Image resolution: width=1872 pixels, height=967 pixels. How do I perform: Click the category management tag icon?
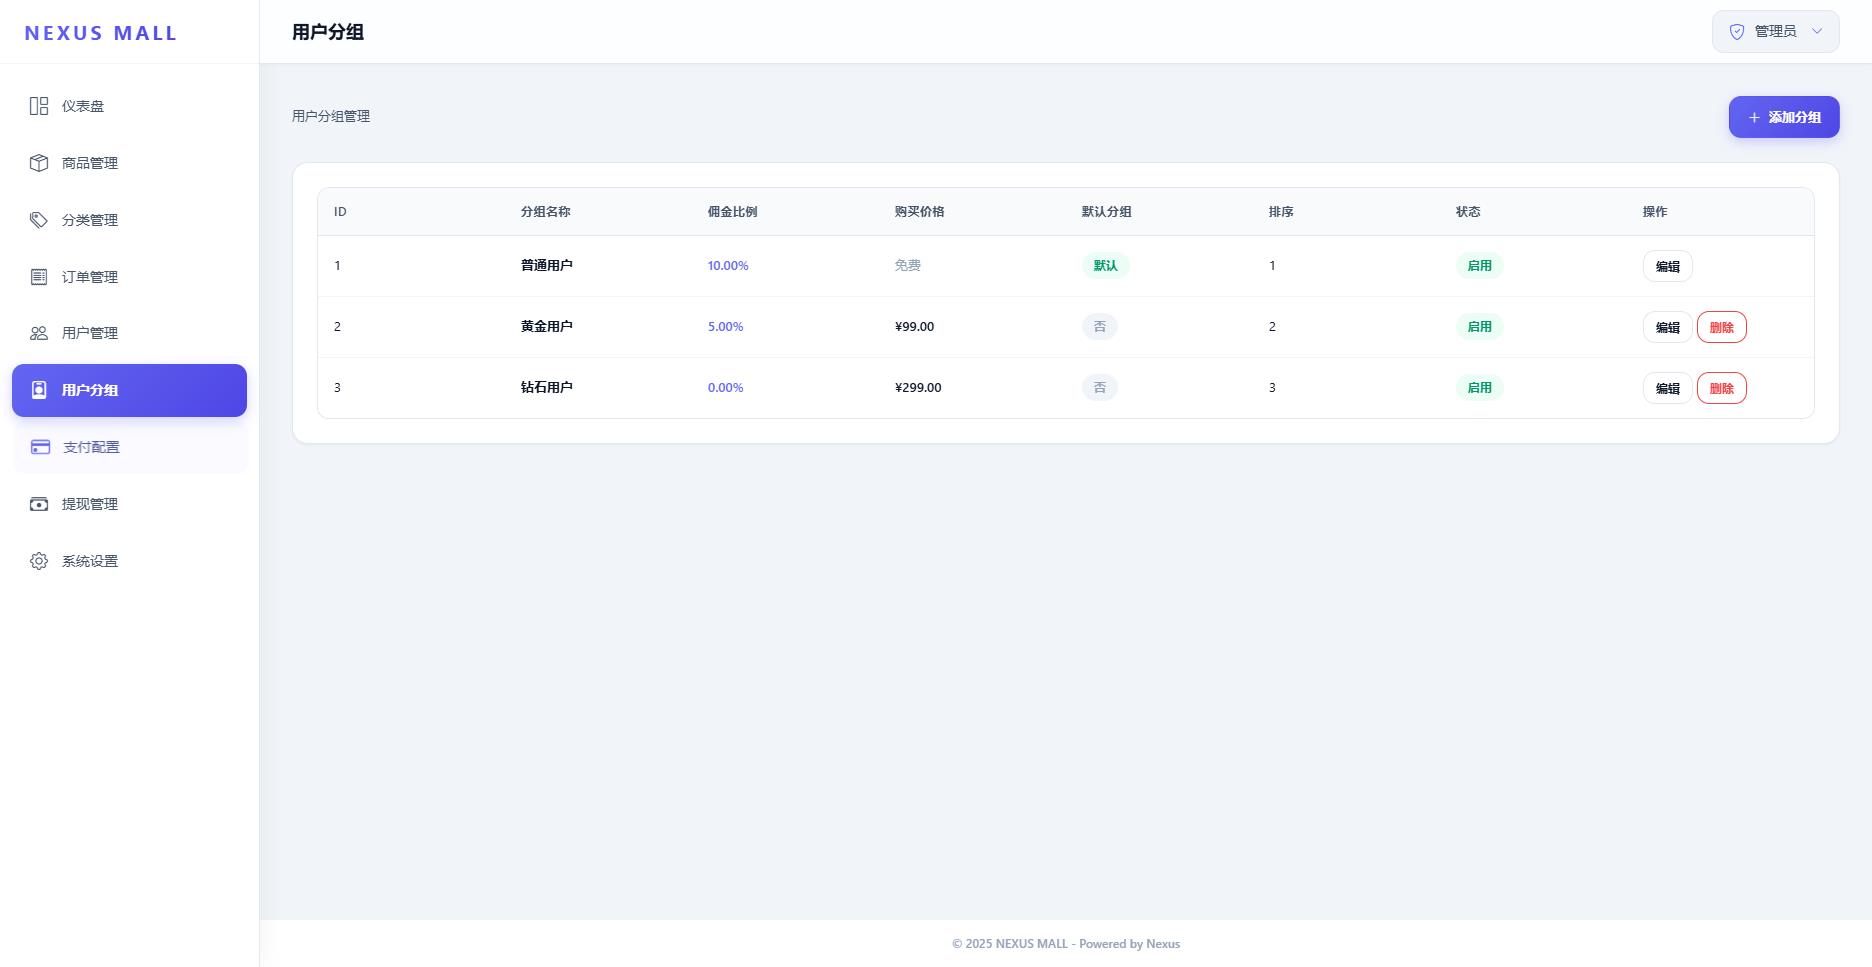click(39, 220)
